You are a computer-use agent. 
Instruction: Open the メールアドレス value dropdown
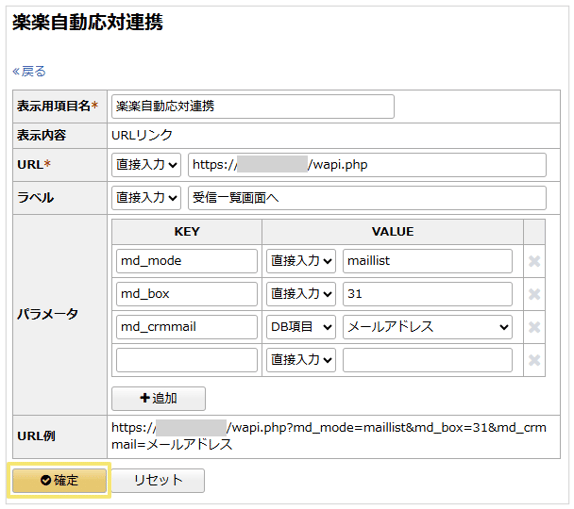[428, 327]
